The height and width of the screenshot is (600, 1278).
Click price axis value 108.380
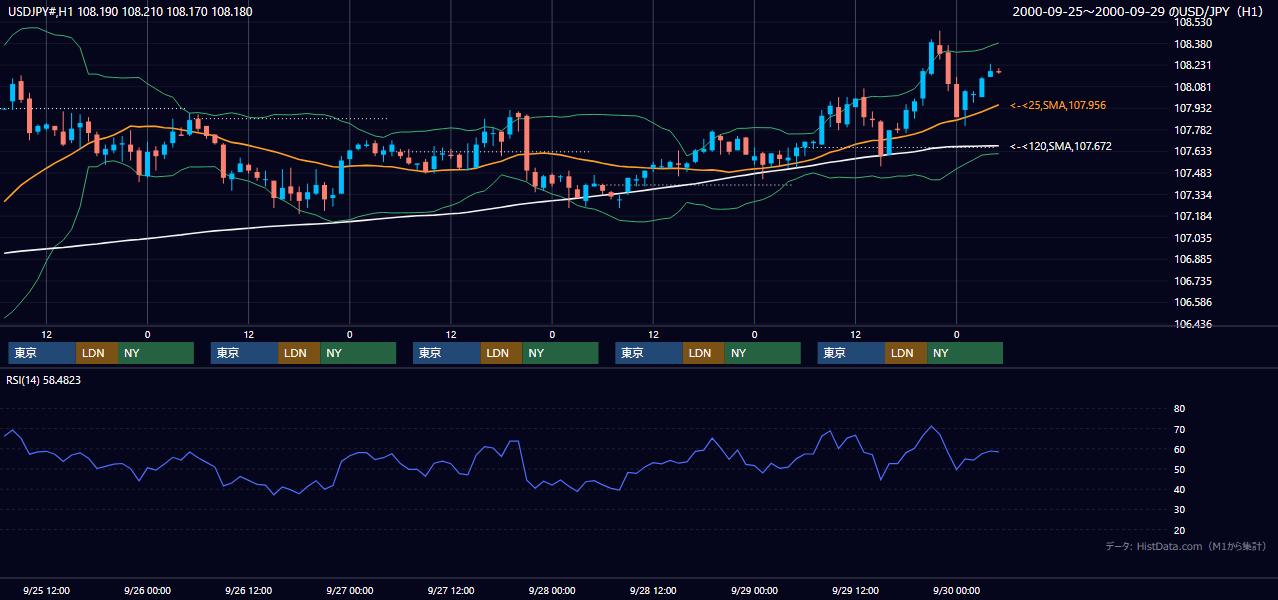pos(1195,44)
